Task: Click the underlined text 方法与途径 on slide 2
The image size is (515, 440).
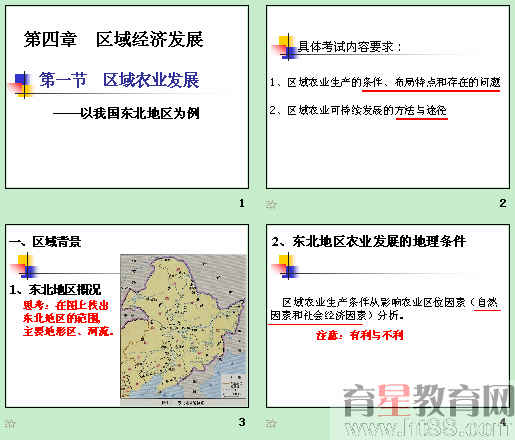Action: [421, 110]
